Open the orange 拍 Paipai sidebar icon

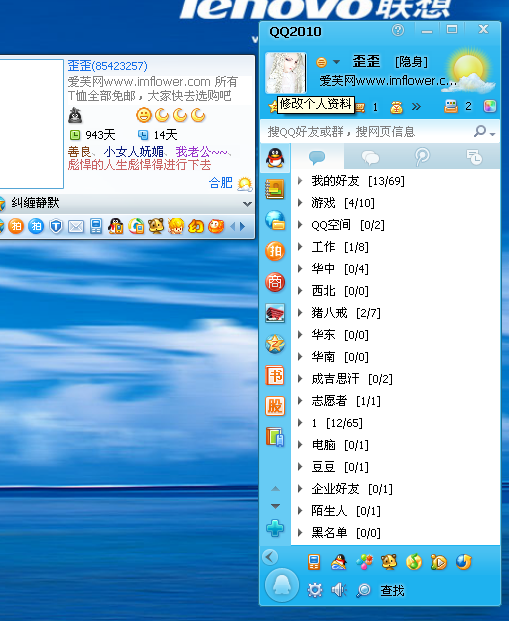point(275,251)
